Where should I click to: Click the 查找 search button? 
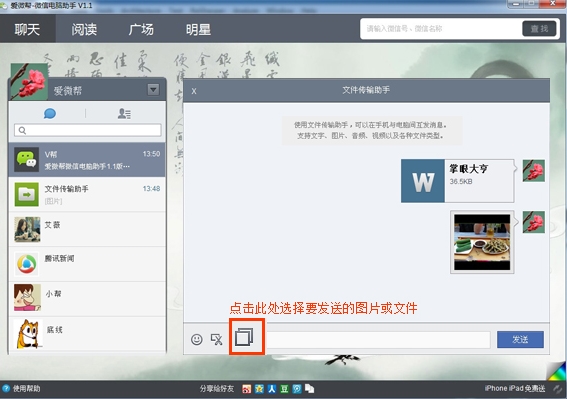pyautogui.click(x=539, y=29)
